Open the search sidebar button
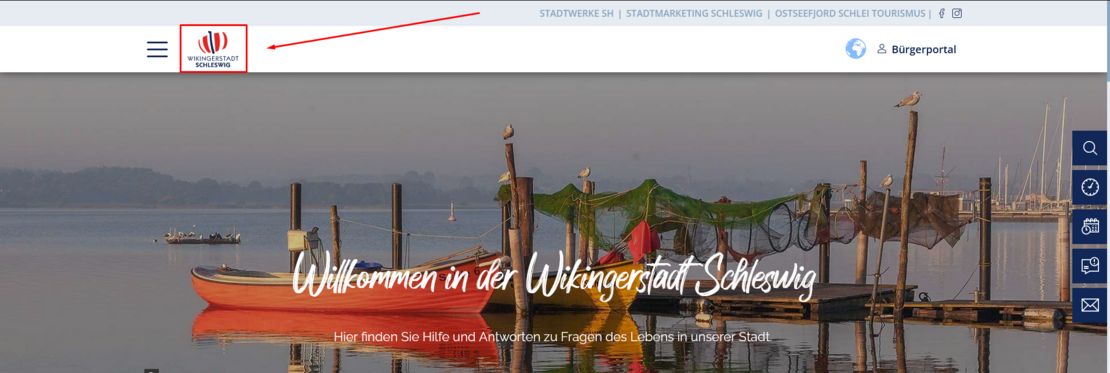The image size is (1110, 373). click(1089, 148)
